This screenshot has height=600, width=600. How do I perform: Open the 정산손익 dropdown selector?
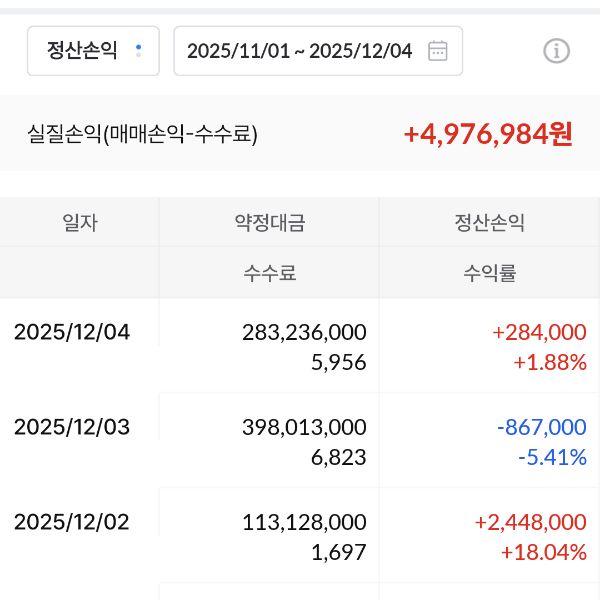point(92,51)
